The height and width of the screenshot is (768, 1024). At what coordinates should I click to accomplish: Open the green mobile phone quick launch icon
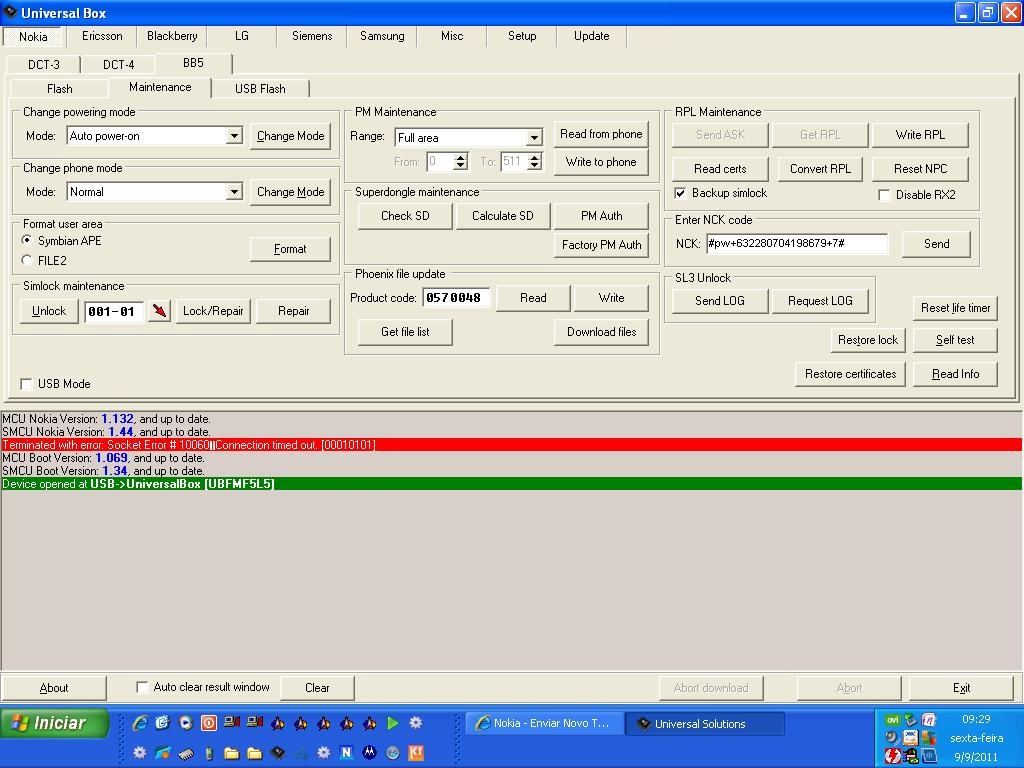pyautogui.click(x=209, y=753)
